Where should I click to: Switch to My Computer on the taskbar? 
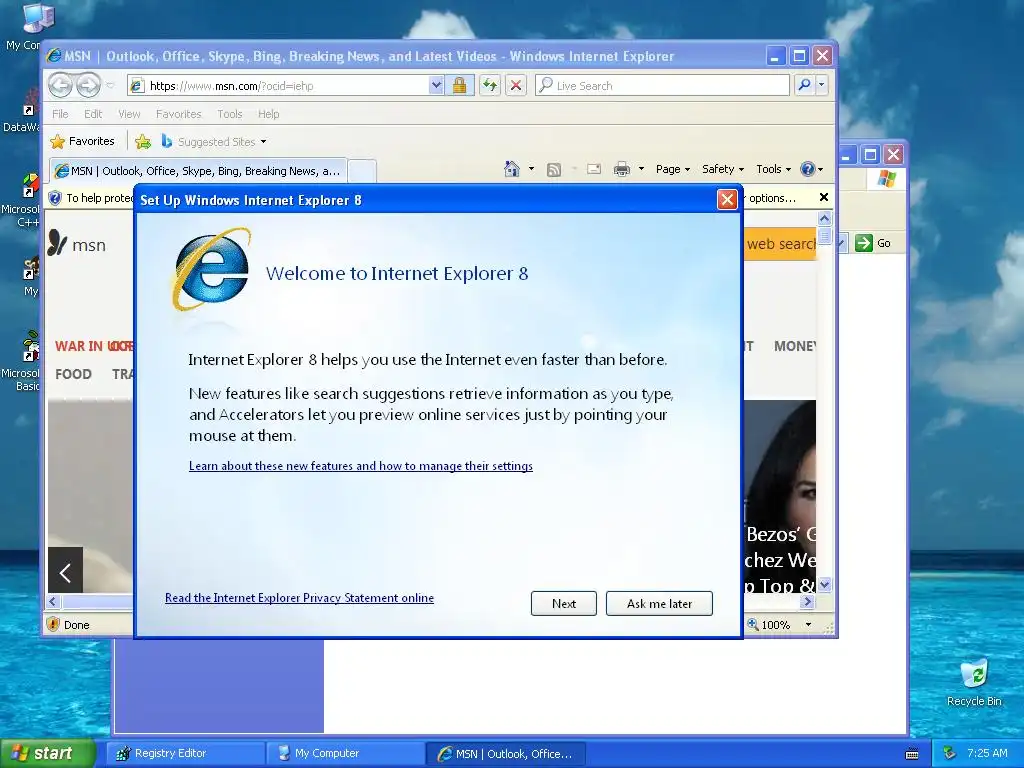point(345,754)
